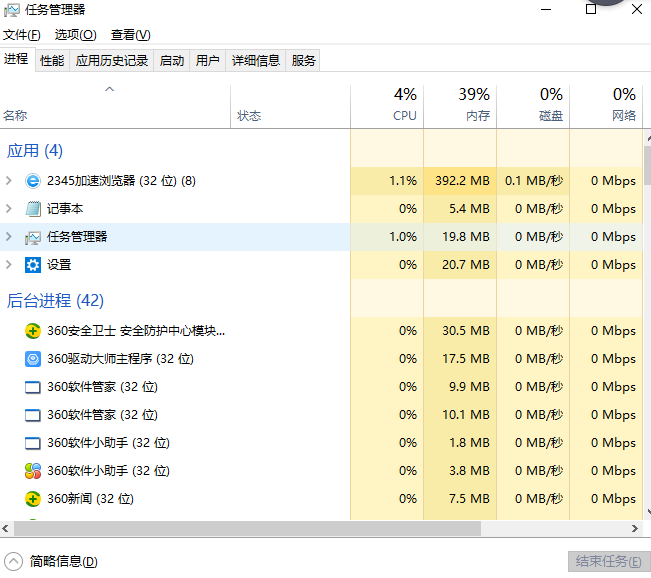651x578 pixels.
Task: Switch to the 详细信息 tab
Action: pyautogui.click(x=256, y=61)
